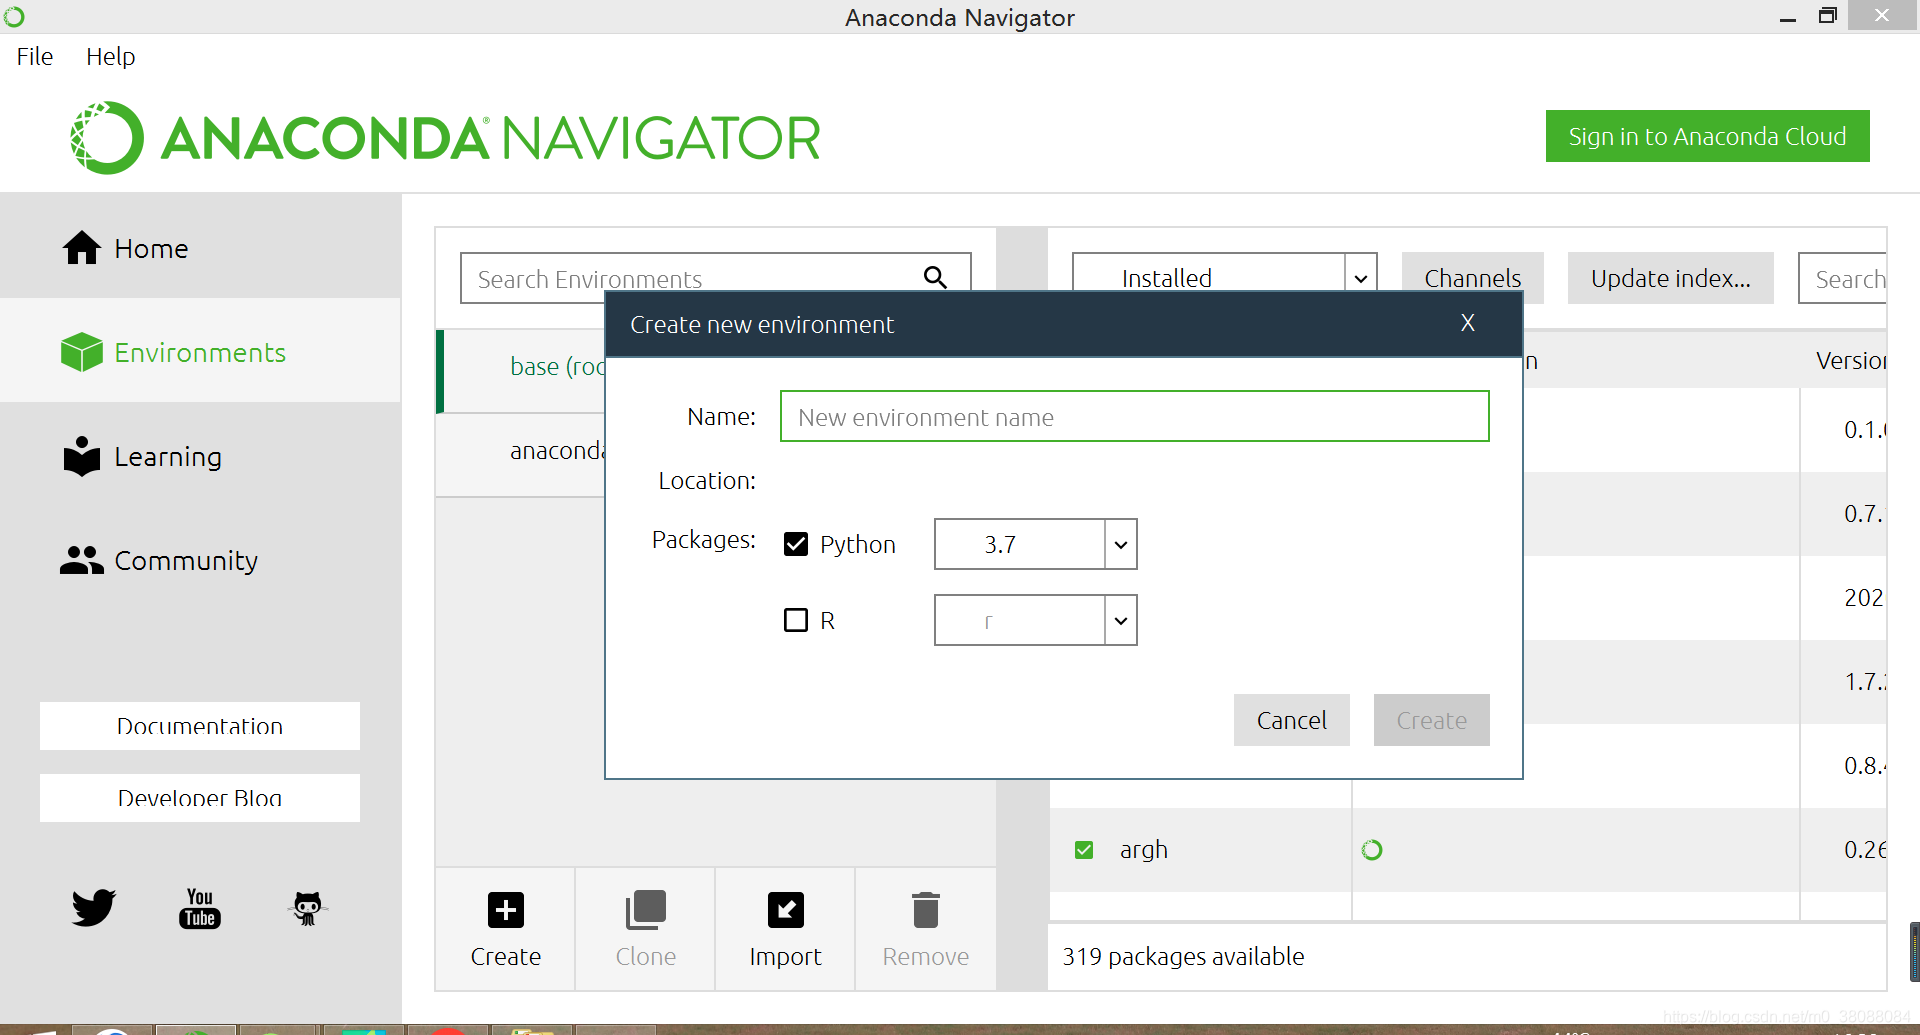Toggle the argh package checkbox
Image resolution: width=1920 pixels, height=1035 pixels.
(x=1084, y=850)
